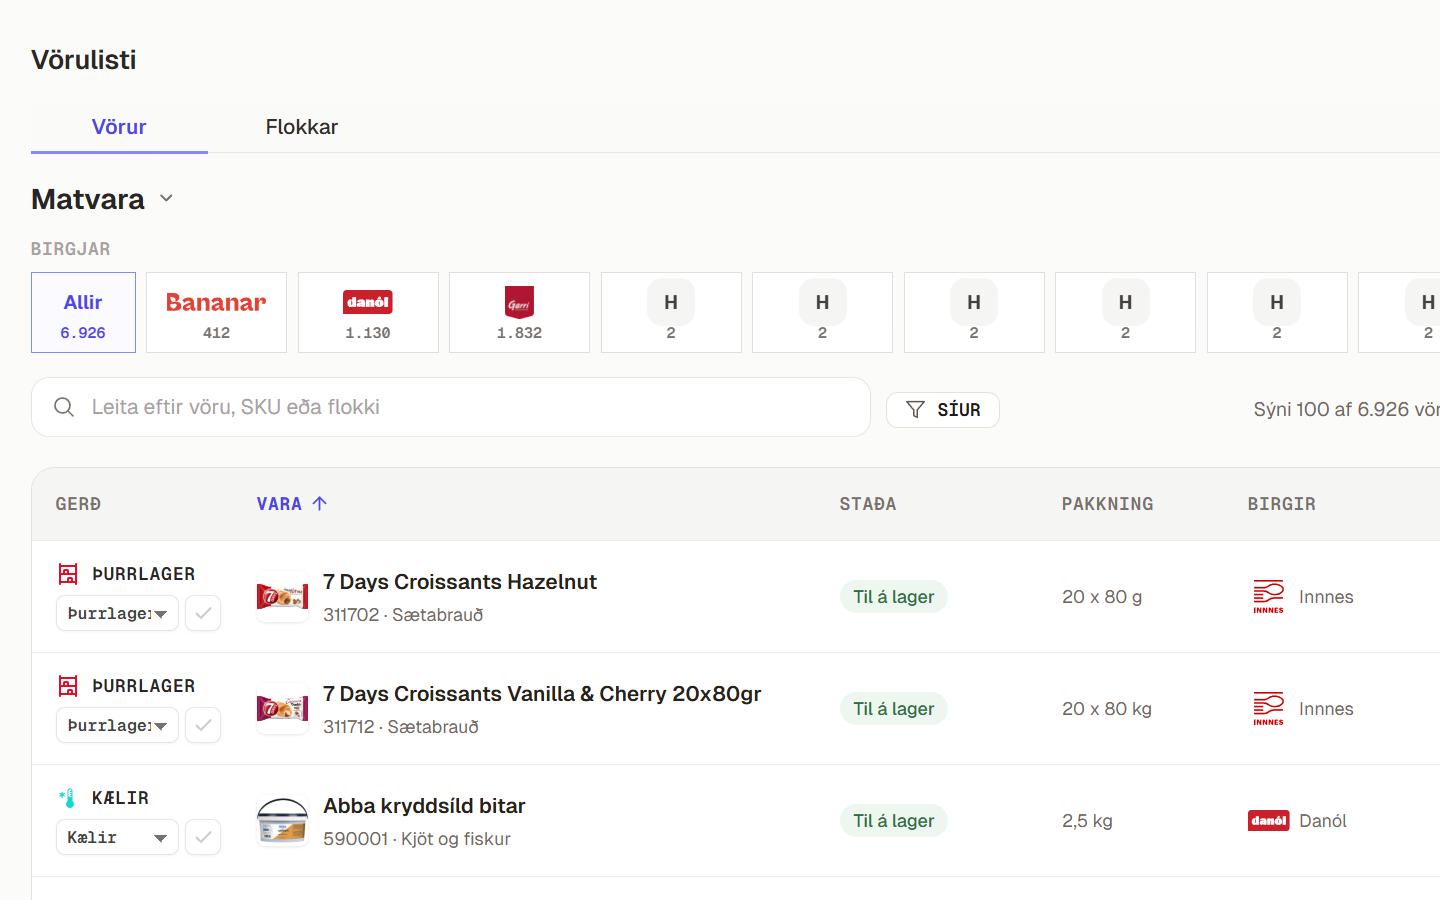Click the 2,5 kg packaging cell

(x=1087, y=821)
